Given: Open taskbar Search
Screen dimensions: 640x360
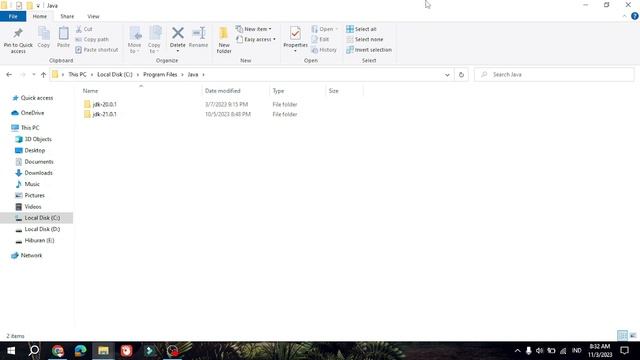Looking at the screenshot, I should click(34, 351).
